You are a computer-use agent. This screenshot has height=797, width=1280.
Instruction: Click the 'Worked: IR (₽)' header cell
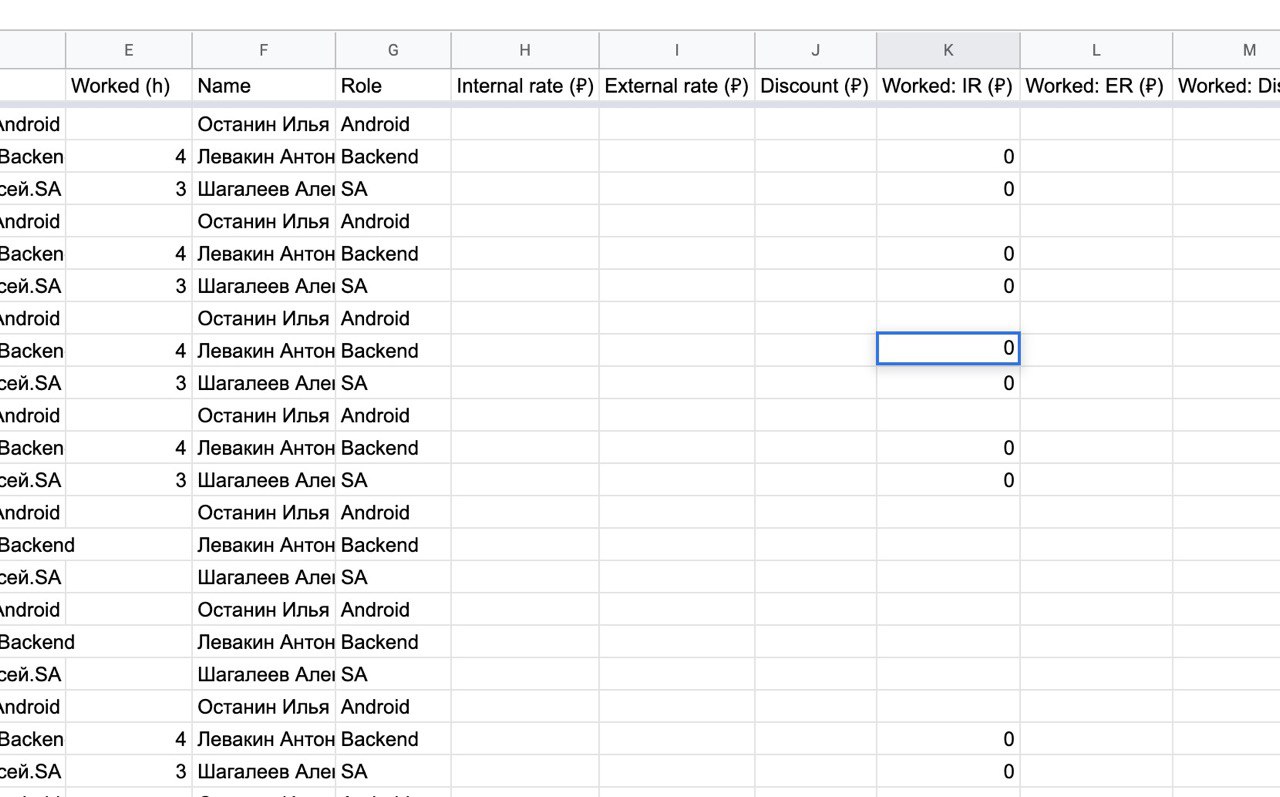click(948, 86)
